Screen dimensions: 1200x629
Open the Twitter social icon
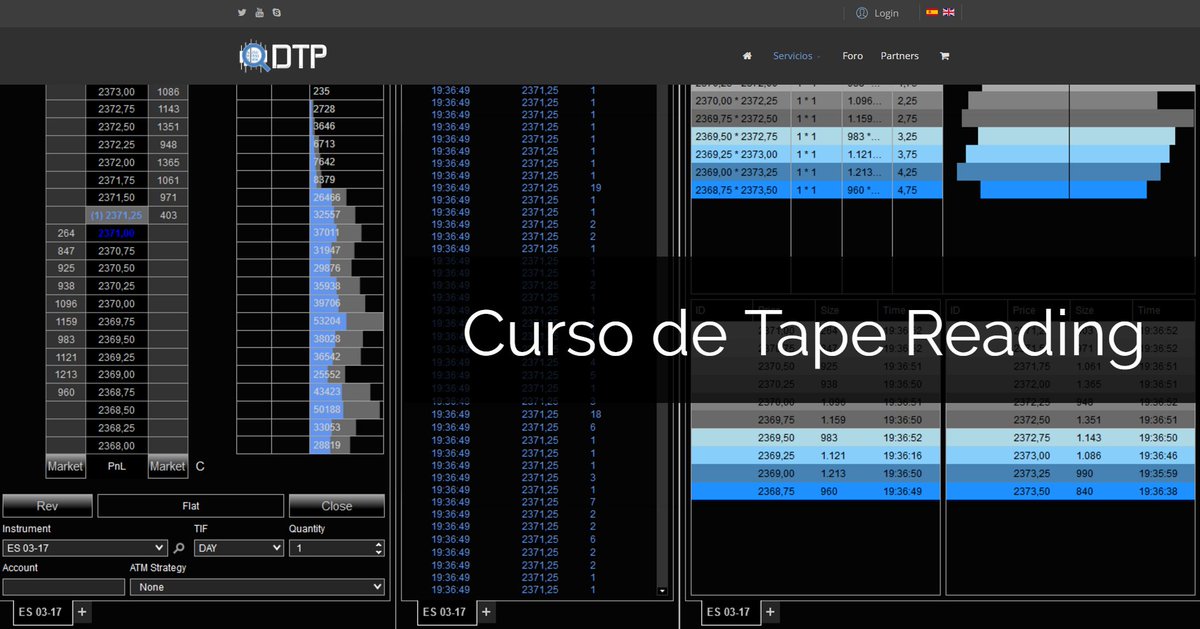coord(242,13)
